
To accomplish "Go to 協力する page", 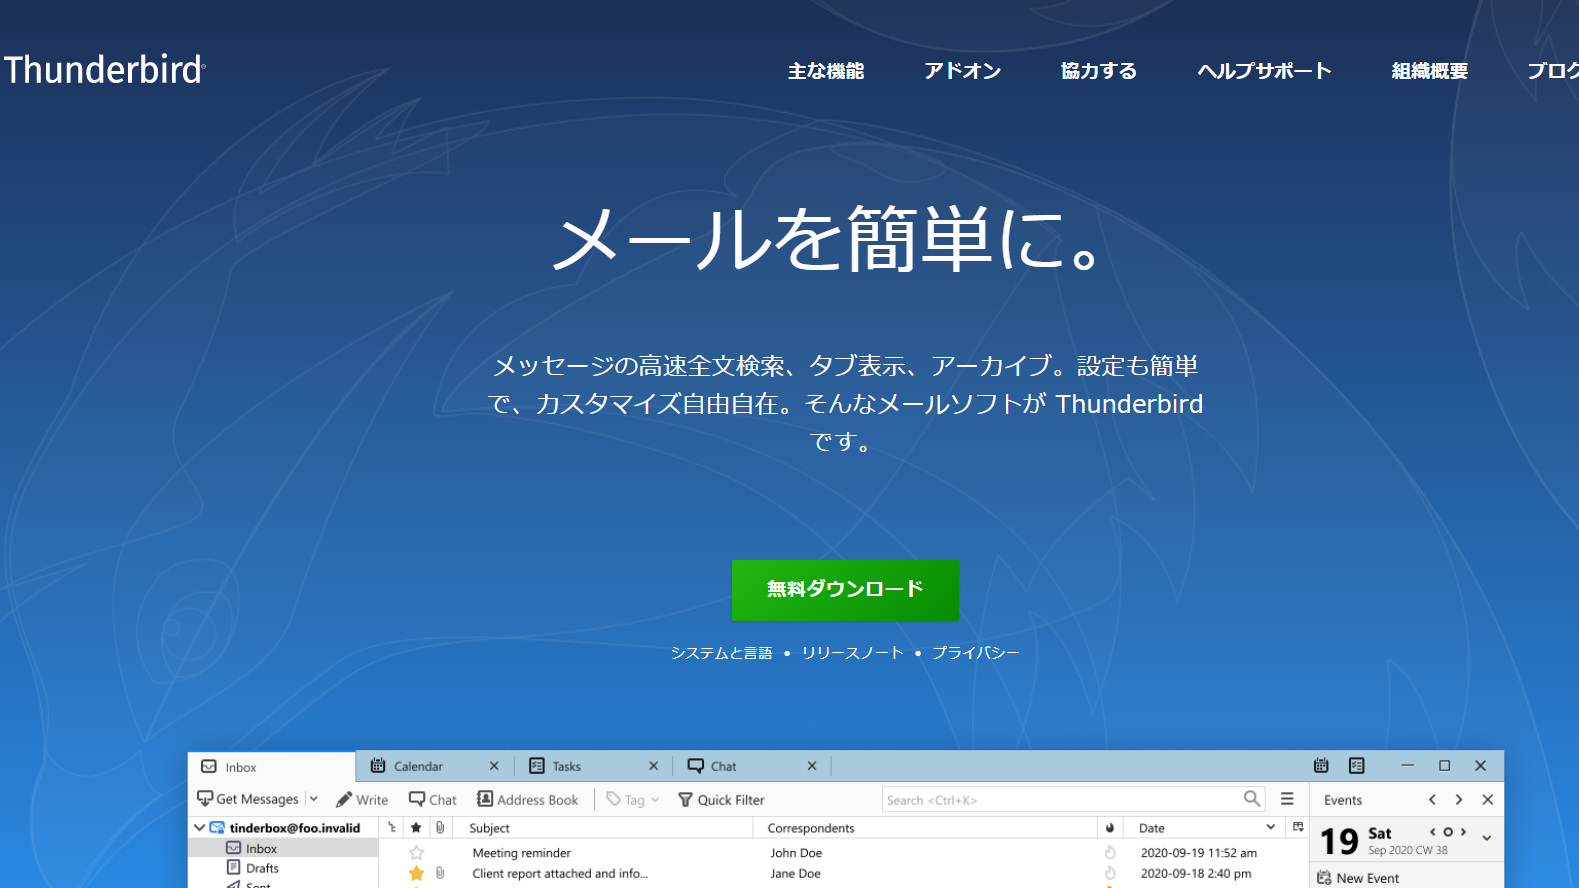I will click(x=1099, y=71).
